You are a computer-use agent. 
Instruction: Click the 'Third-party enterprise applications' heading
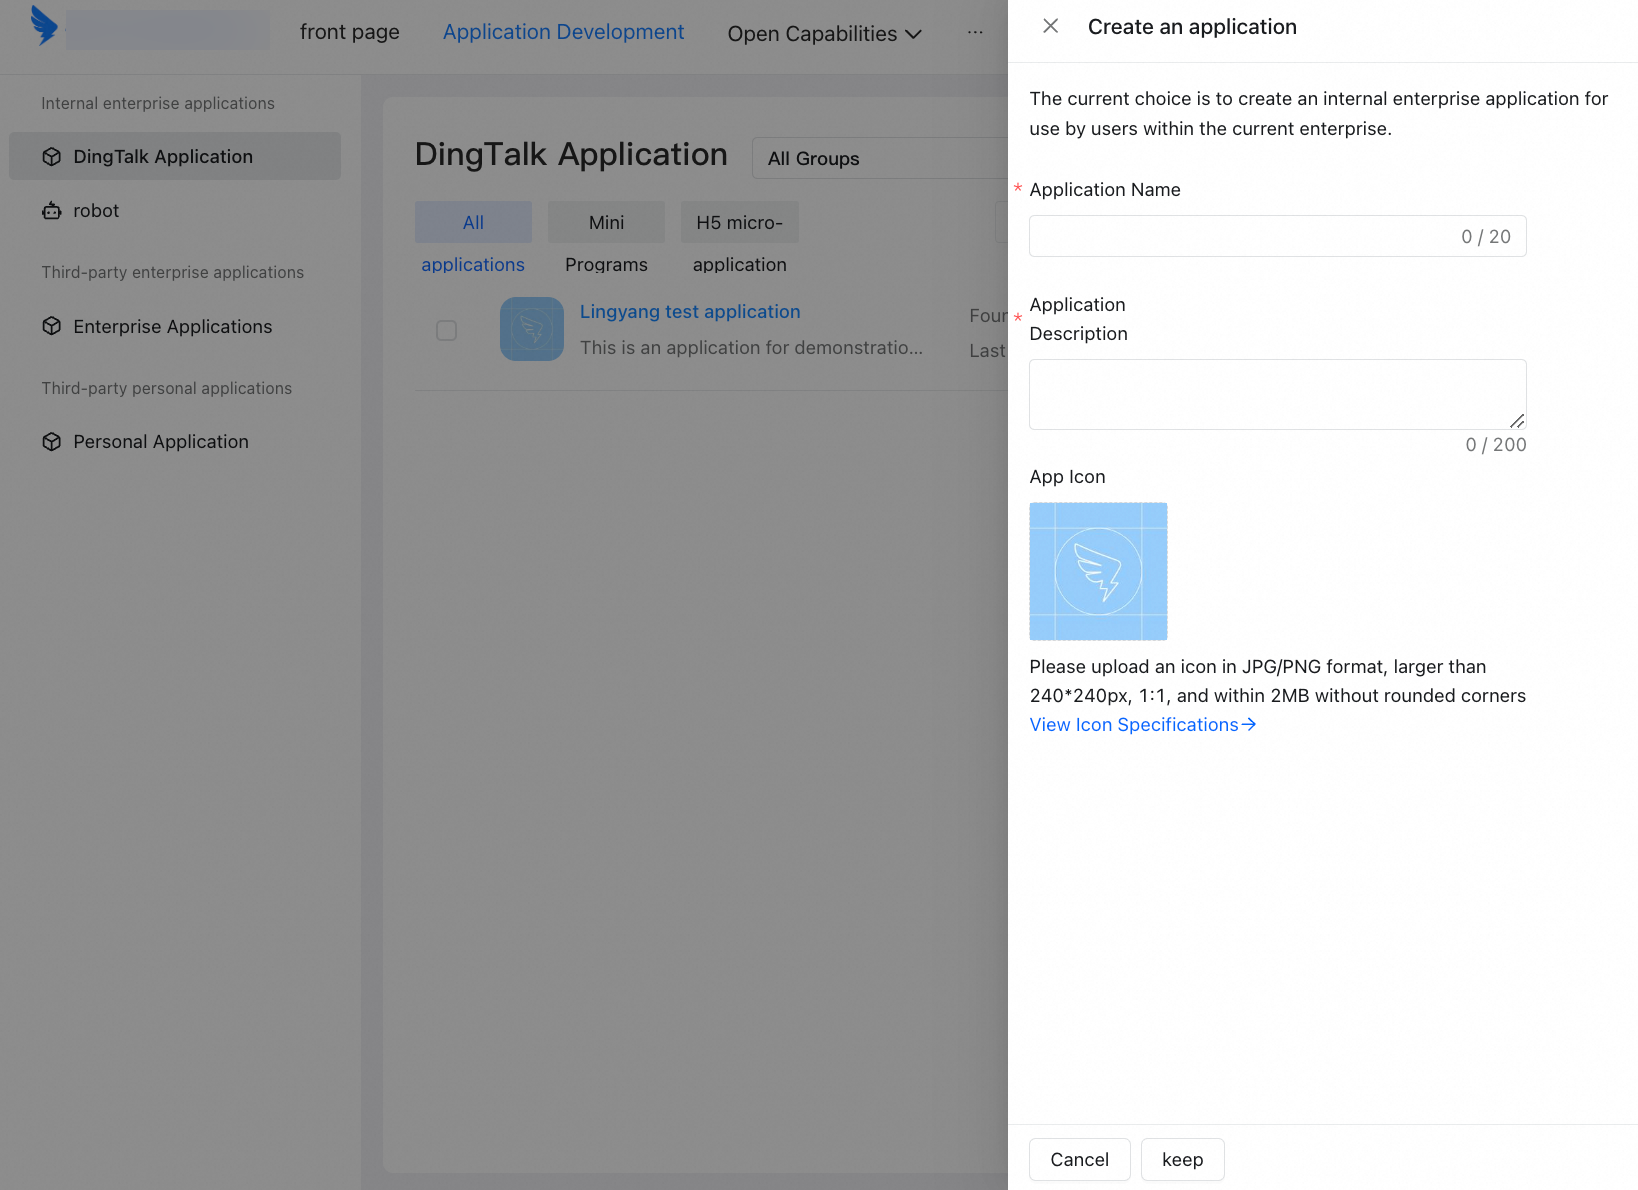173,272
